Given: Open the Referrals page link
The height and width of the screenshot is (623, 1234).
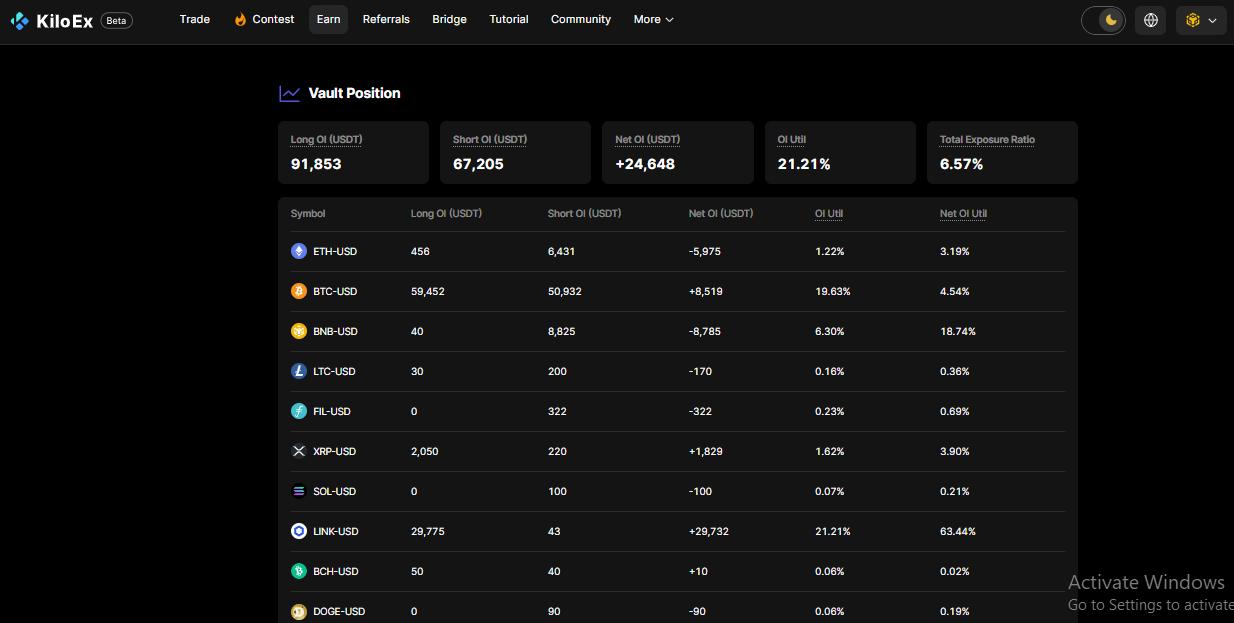Looking at the screenshot, I should click(x=386, y=19).
